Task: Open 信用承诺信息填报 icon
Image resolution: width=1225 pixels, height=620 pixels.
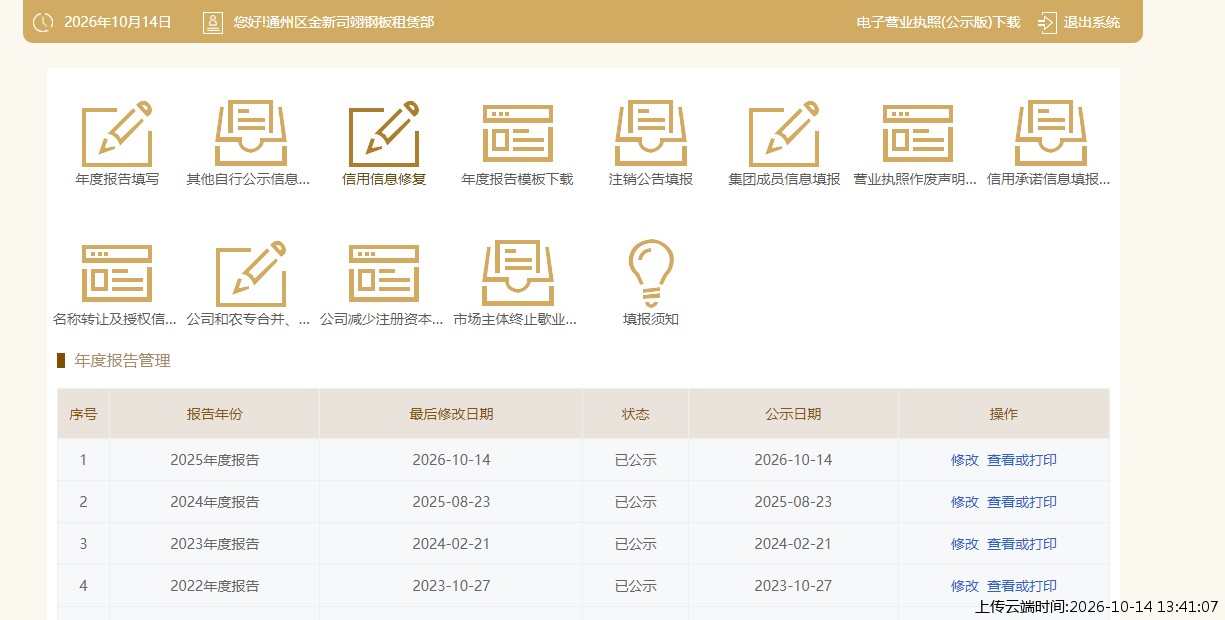Action: coord(1050,134)
